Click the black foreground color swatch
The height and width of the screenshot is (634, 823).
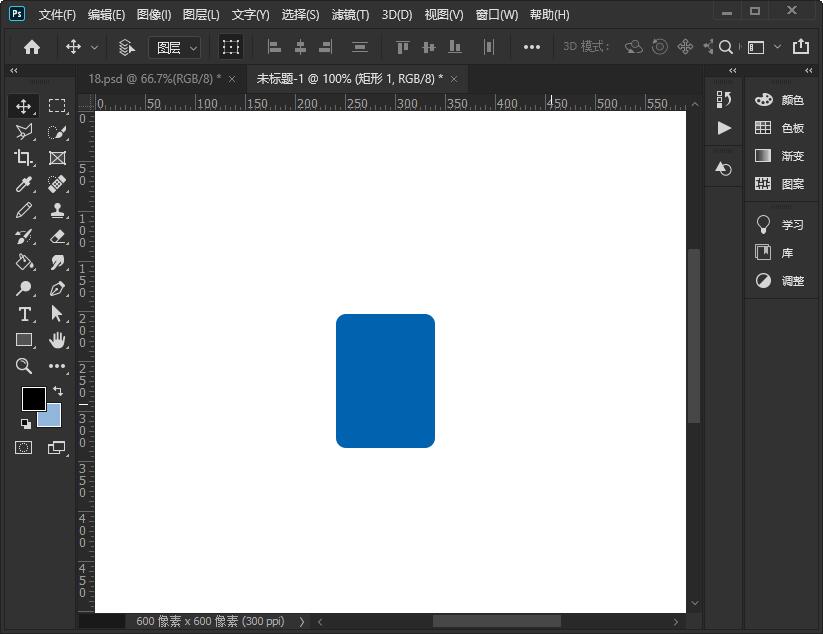33,398
